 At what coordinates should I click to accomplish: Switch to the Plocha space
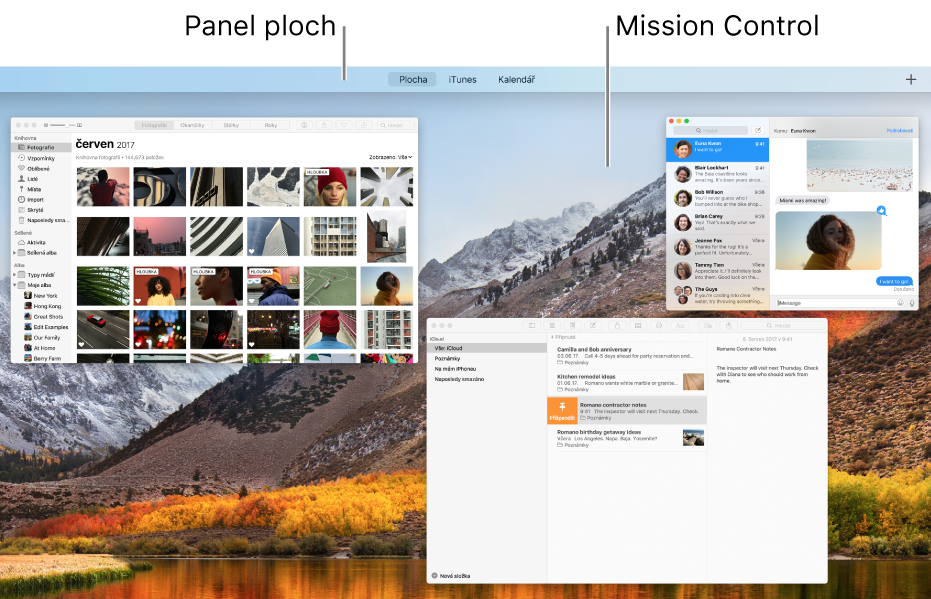click(413, 80)
